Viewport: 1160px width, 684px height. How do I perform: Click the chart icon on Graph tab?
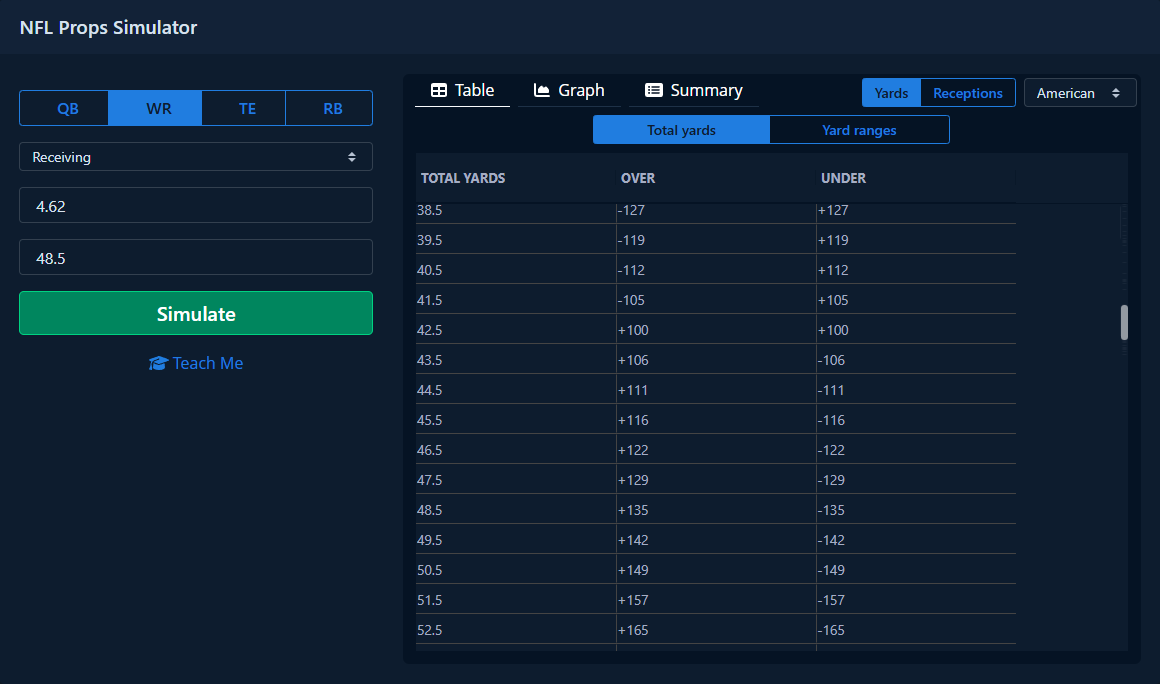click(542, 91)
